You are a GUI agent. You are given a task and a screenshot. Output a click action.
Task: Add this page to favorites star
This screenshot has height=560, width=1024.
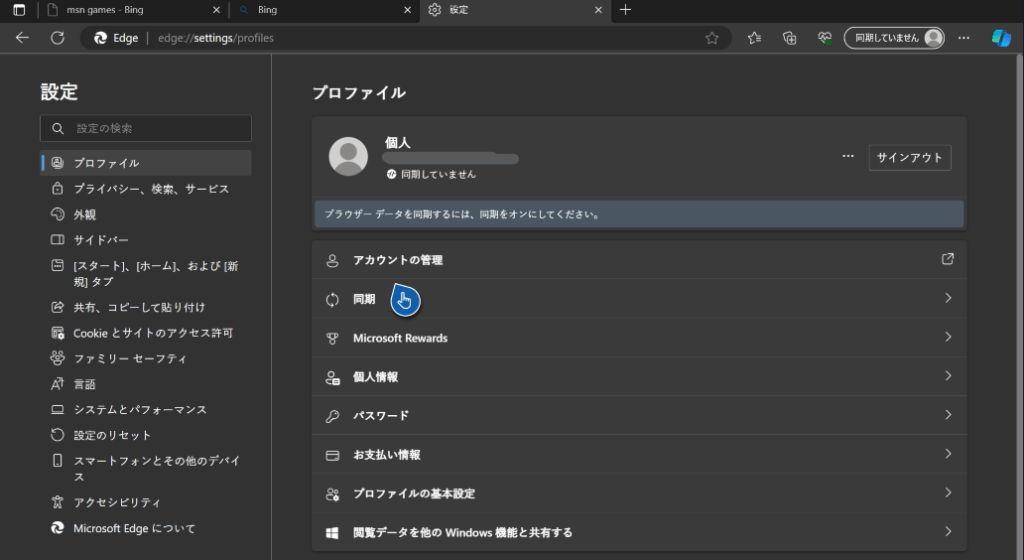(712, 38)
